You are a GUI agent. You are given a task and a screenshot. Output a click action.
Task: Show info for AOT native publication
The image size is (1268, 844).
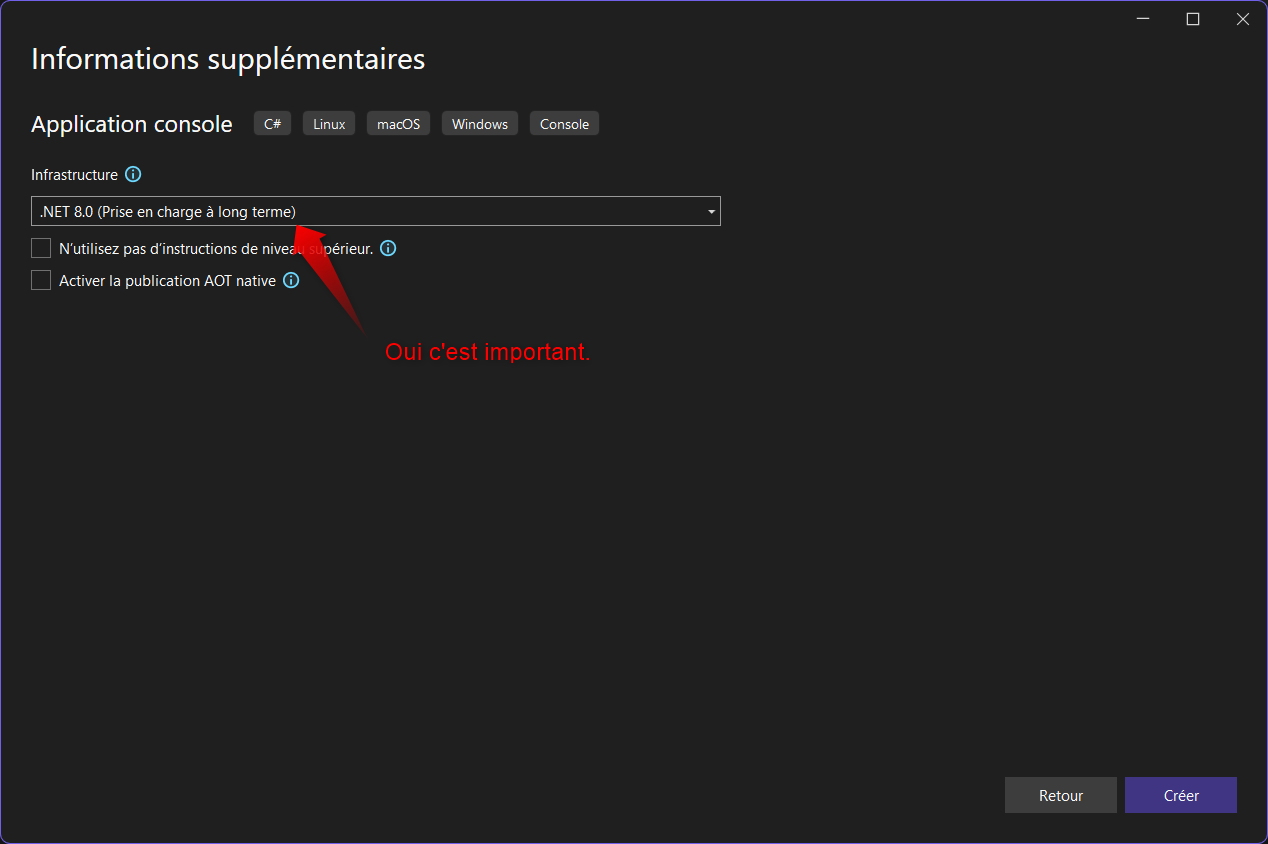coord(291,281)
